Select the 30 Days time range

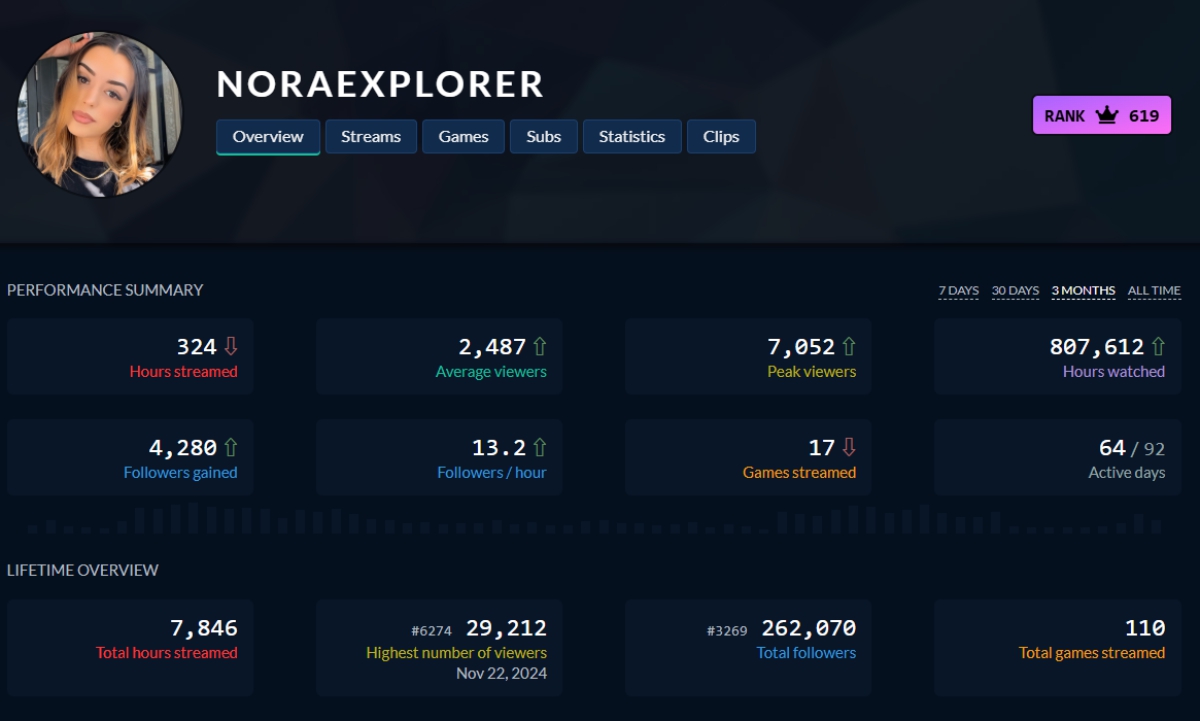pos(1015,291)
